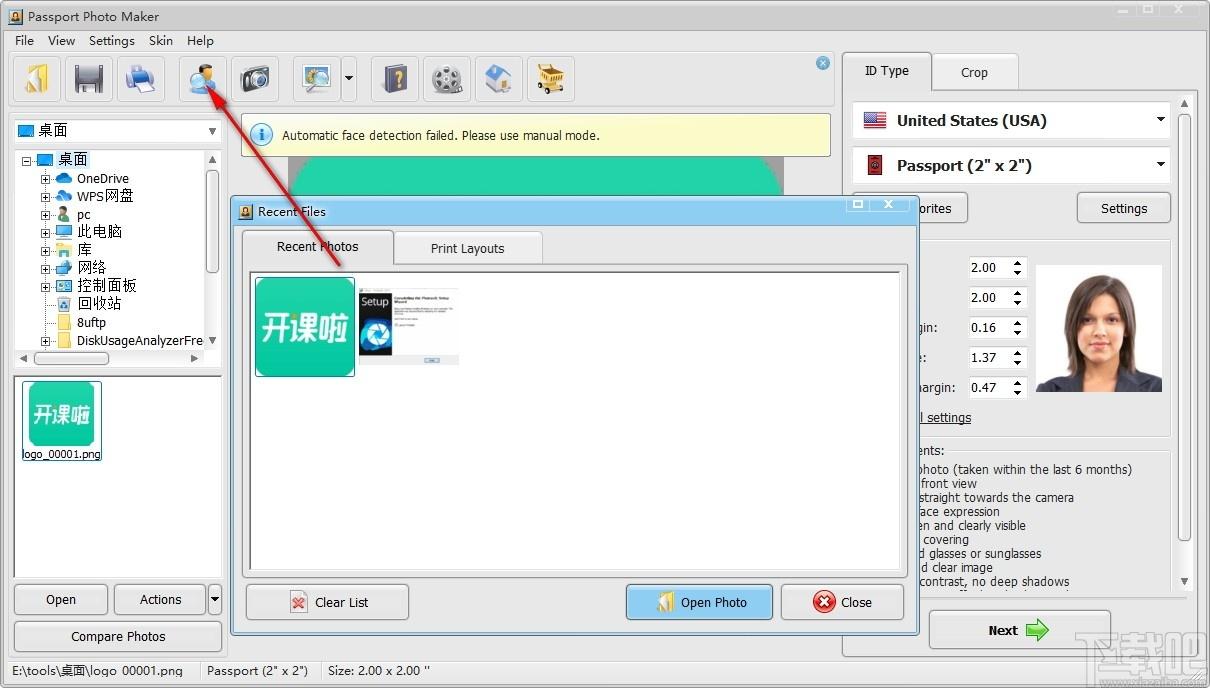Select the ID Type tab

(887, 71)
